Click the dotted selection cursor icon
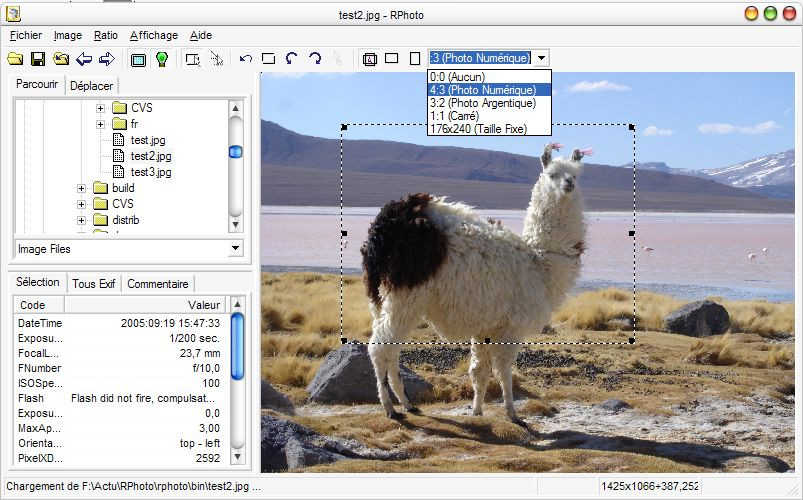This screenshot has width=803, height=500. click(x=217, y=59)
